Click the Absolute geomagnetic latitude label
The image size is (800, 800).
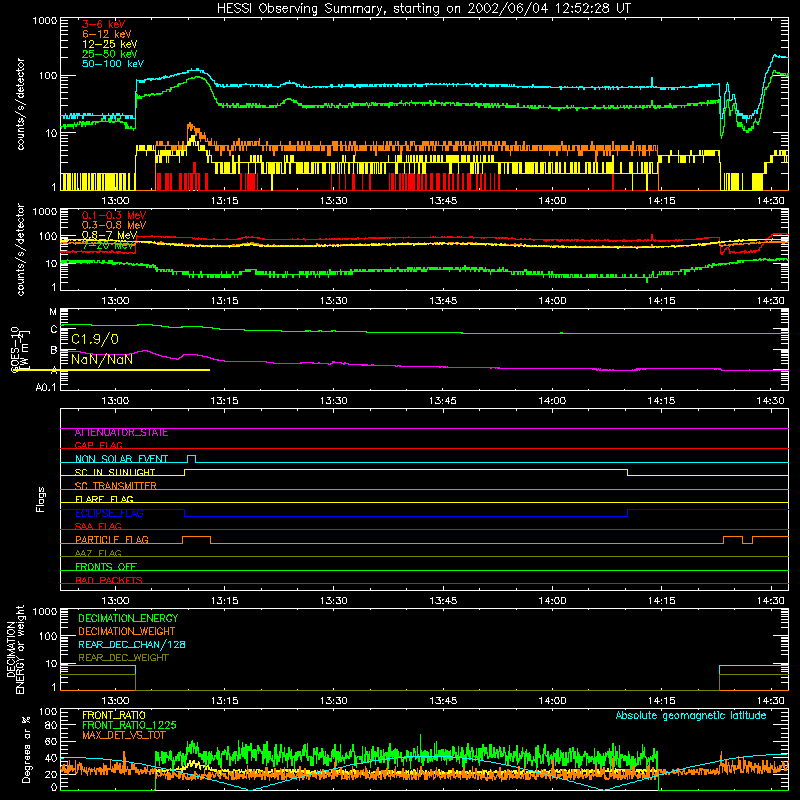pyautogui.click(x=691, y=716)
